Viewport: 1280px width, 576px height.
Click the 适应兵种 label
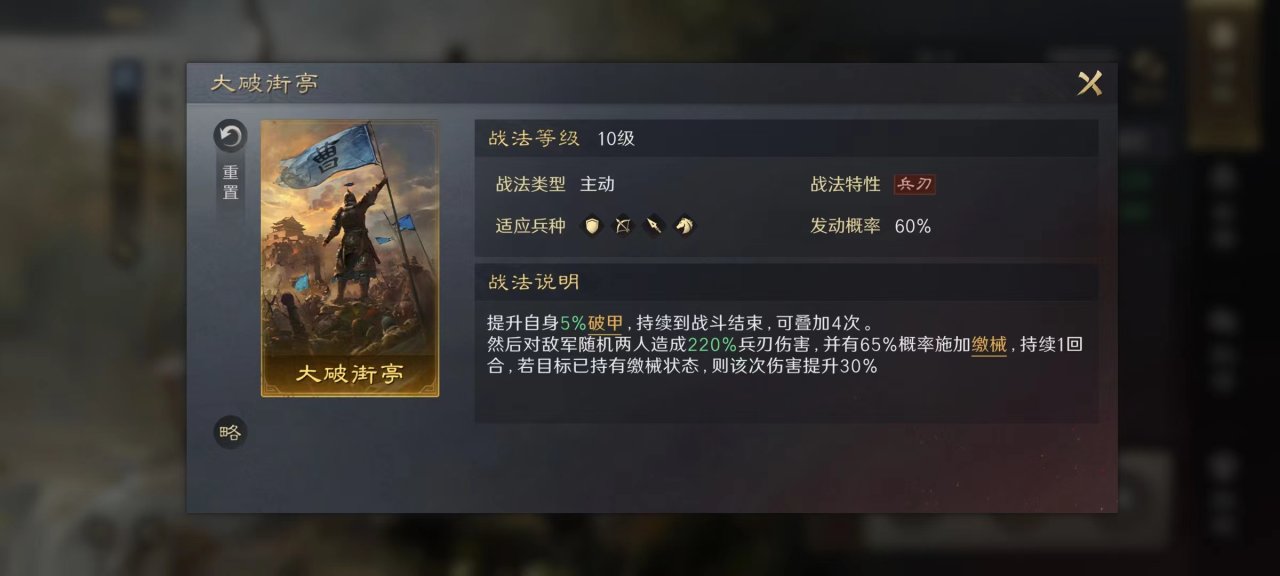coord(530,227)
